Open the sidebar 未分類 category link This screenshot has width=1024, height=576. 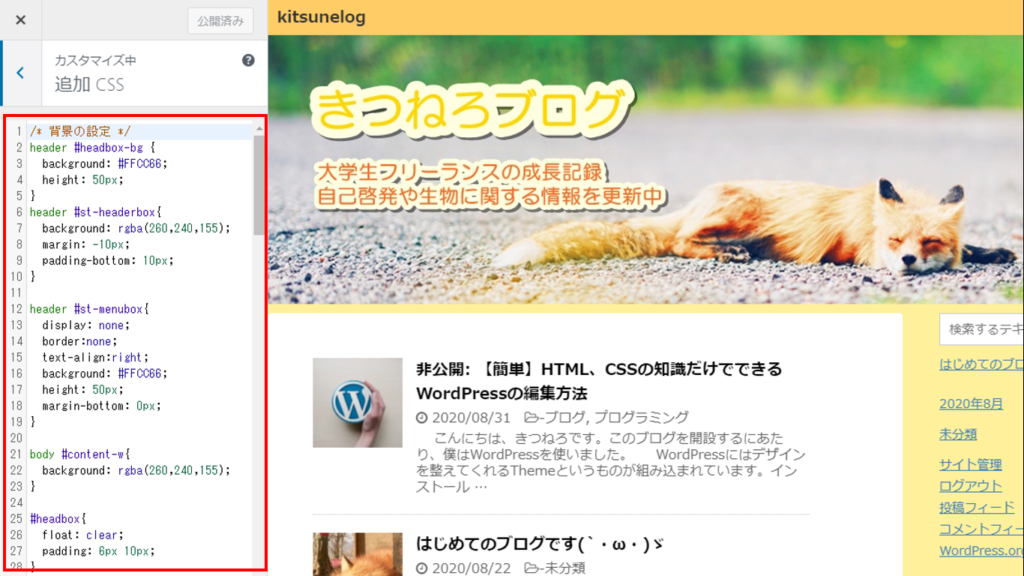click(958, 434)
